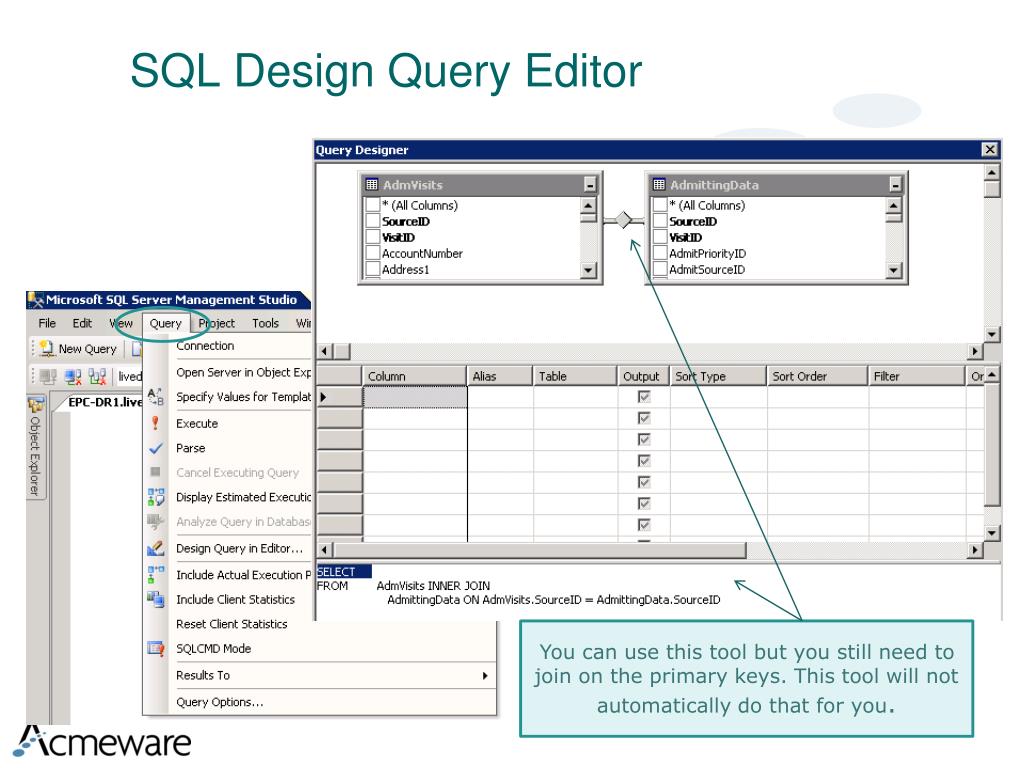This screenshot has height=768, width=1024.
Task: Click the Object Explorer side tab
Action: (x=35, y=447)
